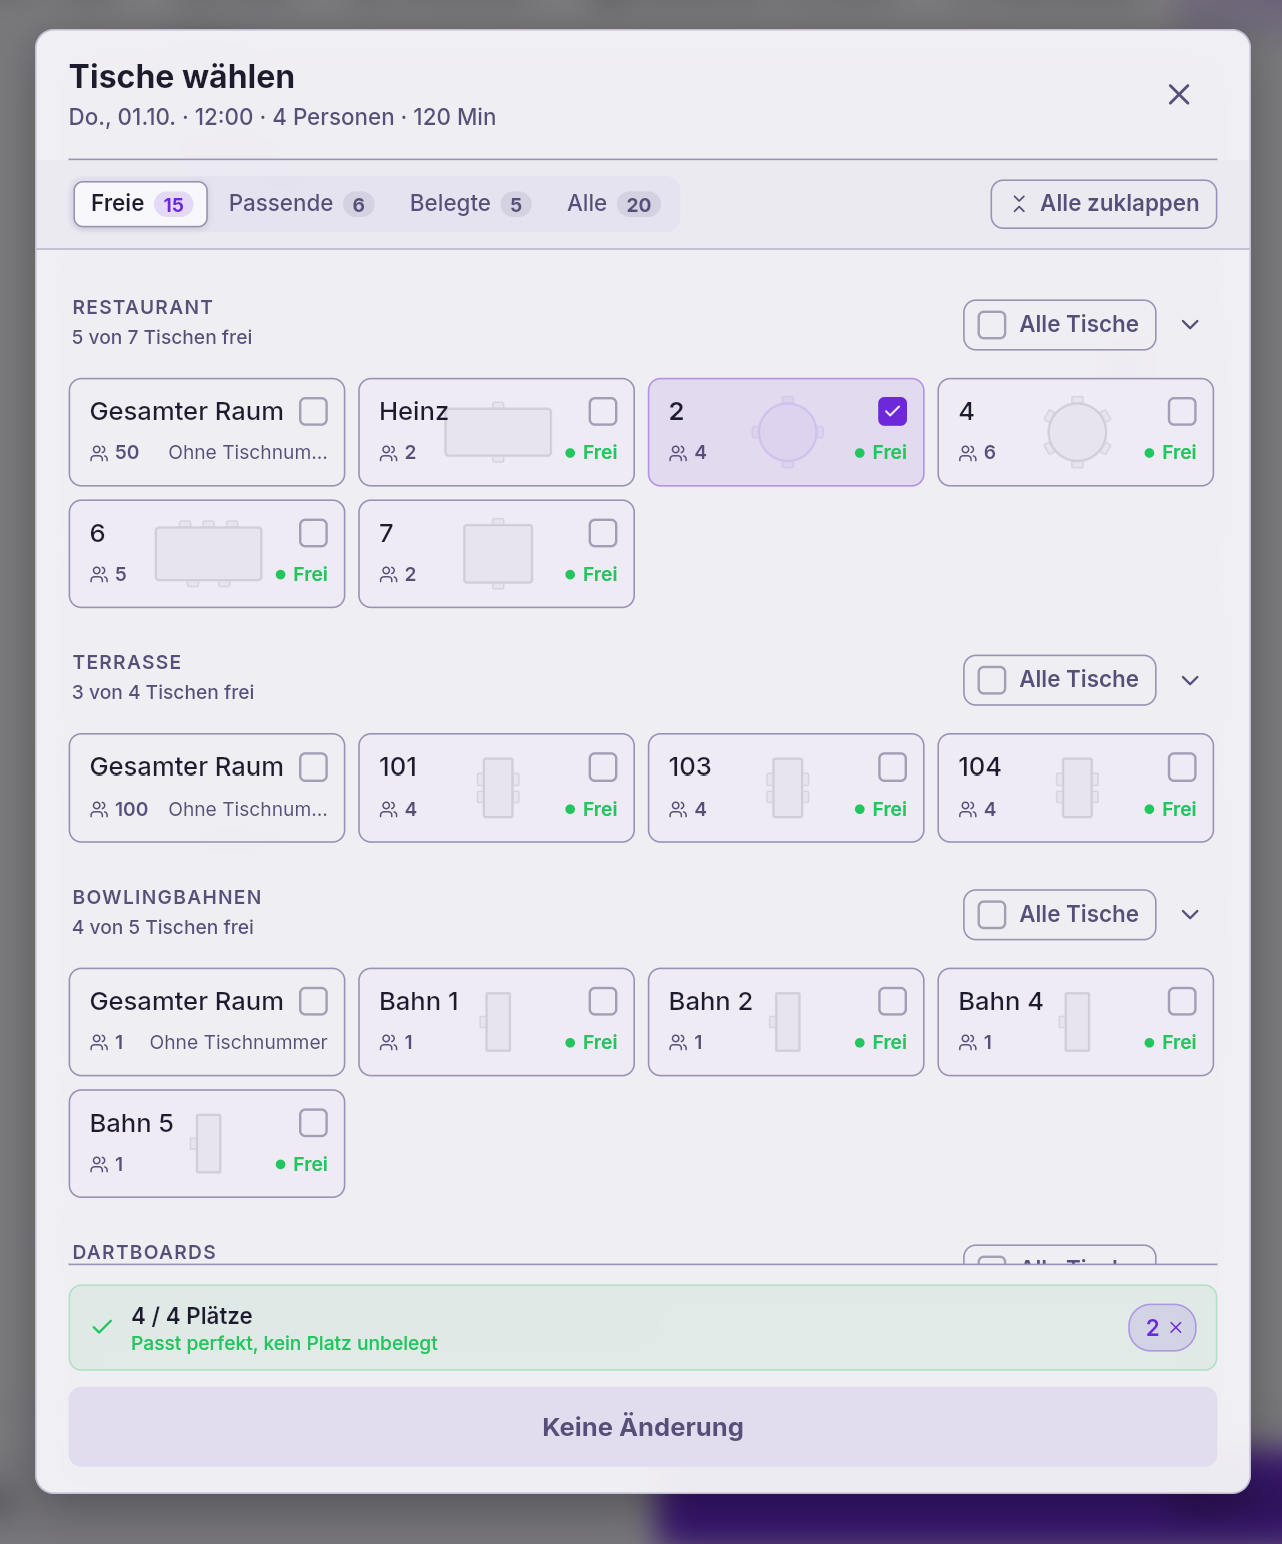Tick the Restaurant Gesamter Raum checkbox
Screen dimensions: 1282x1544
(314, 411)
